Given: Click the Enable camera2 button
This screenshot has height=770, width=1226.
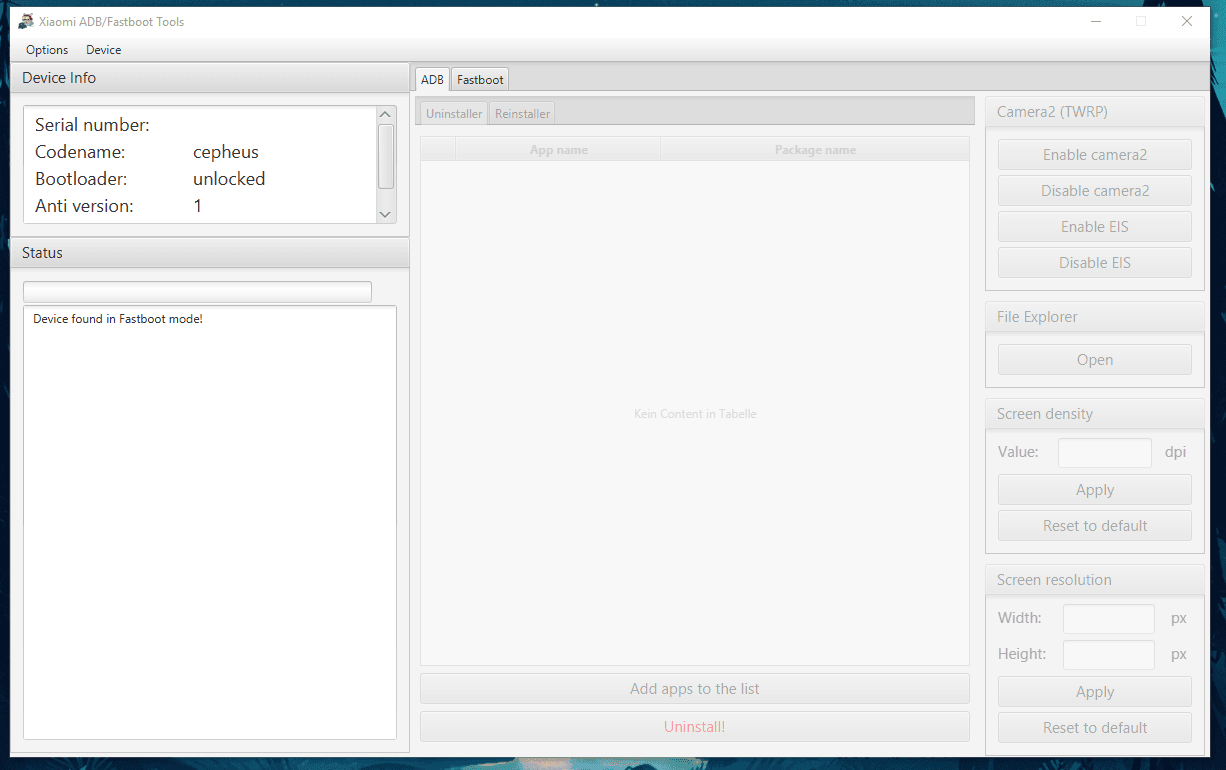Looking at the screenshot, I should pyautogui.click(x=1095, y=155).
